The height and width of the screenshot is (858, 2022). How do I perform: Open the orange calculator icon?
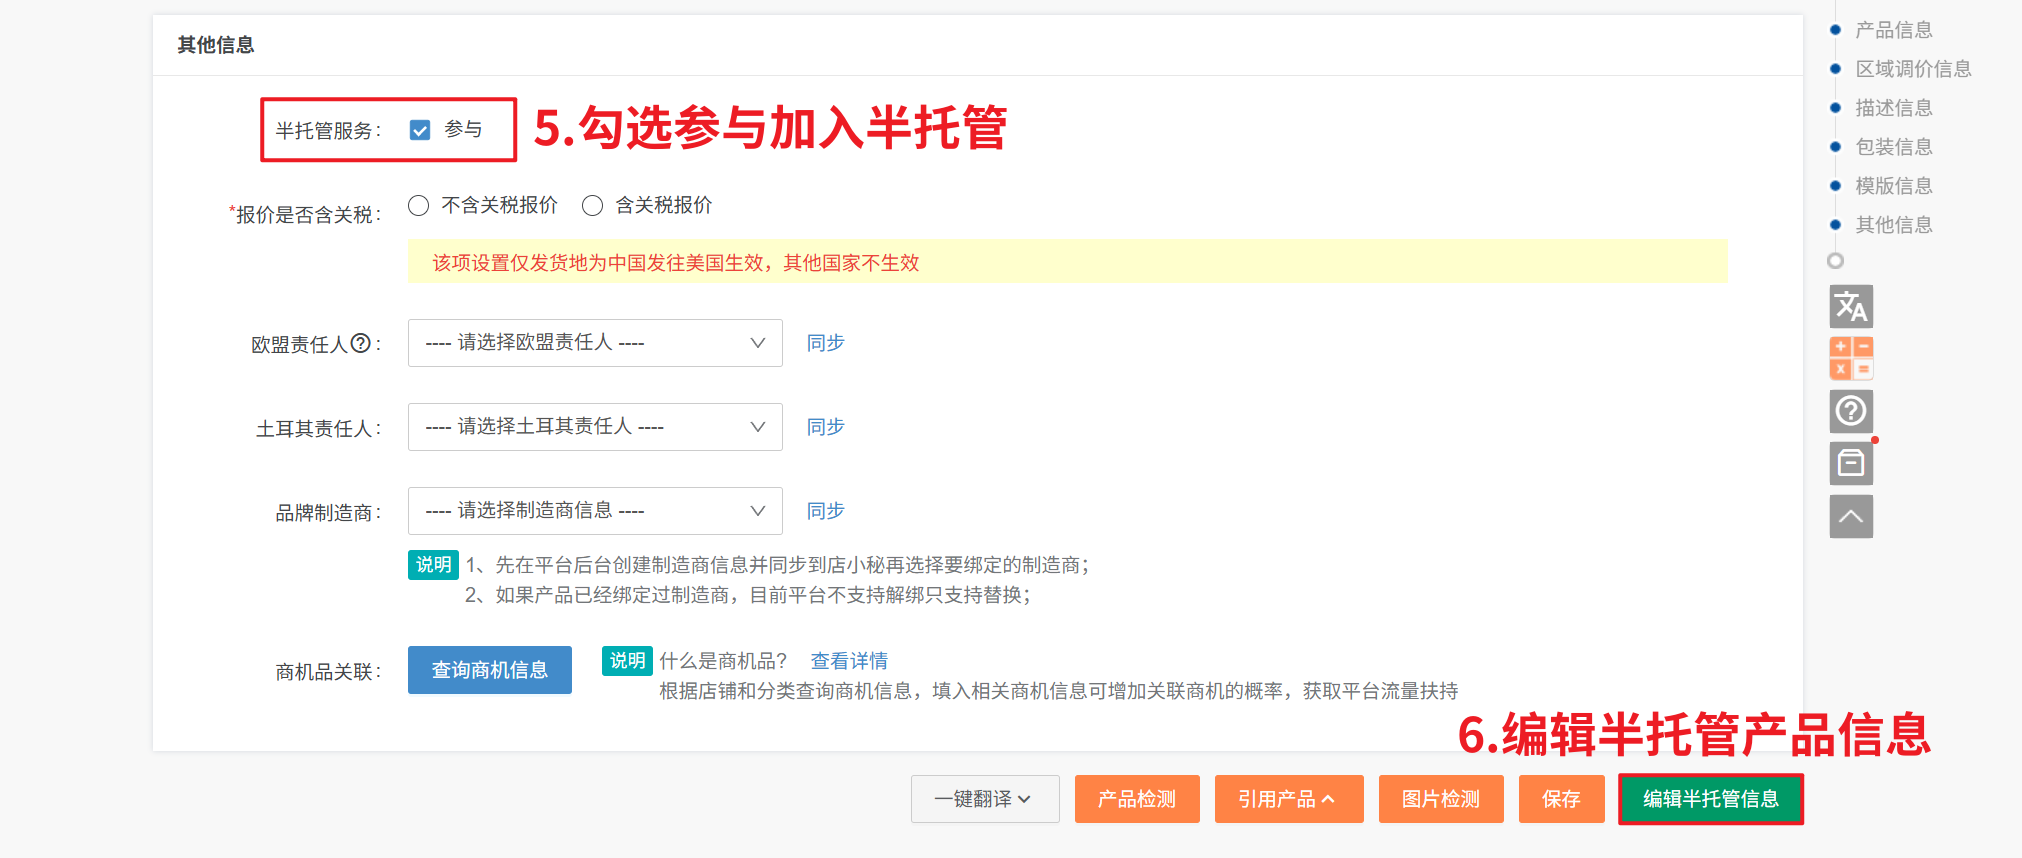(x=1850, y=358)
